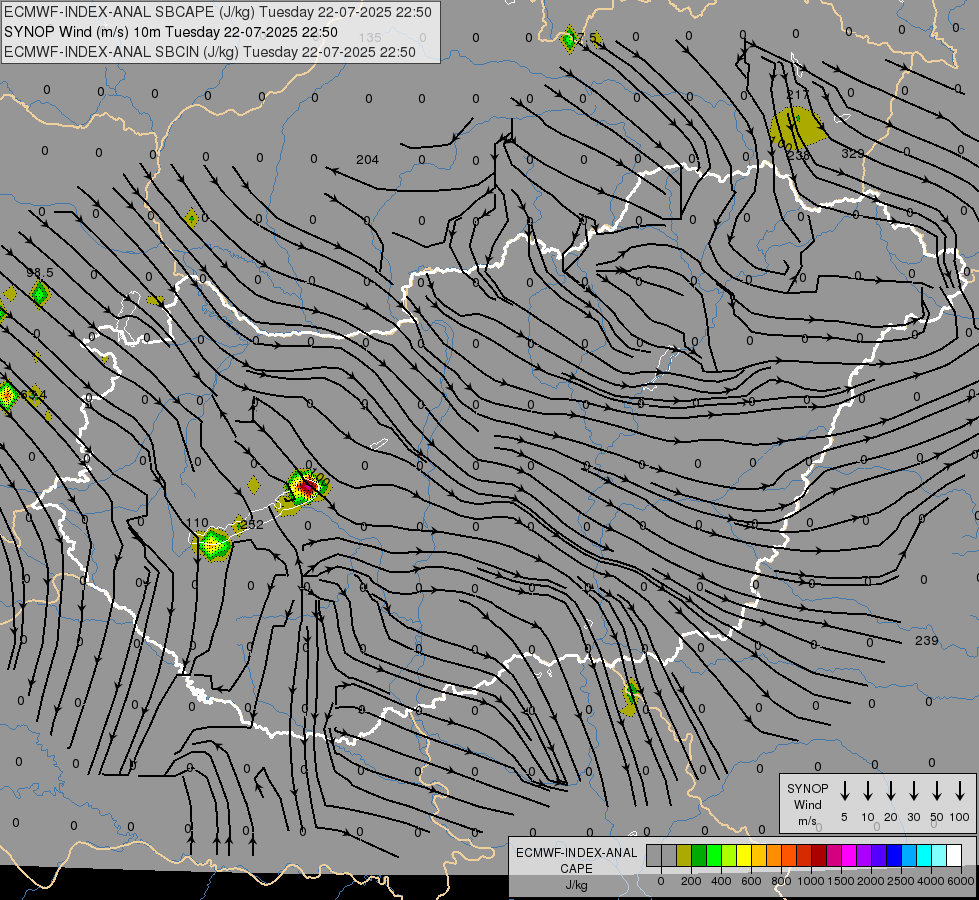Viewport: 979px width, 900px height.
Task: Click the 110 value on the map
Action: (x=197, y=523)
